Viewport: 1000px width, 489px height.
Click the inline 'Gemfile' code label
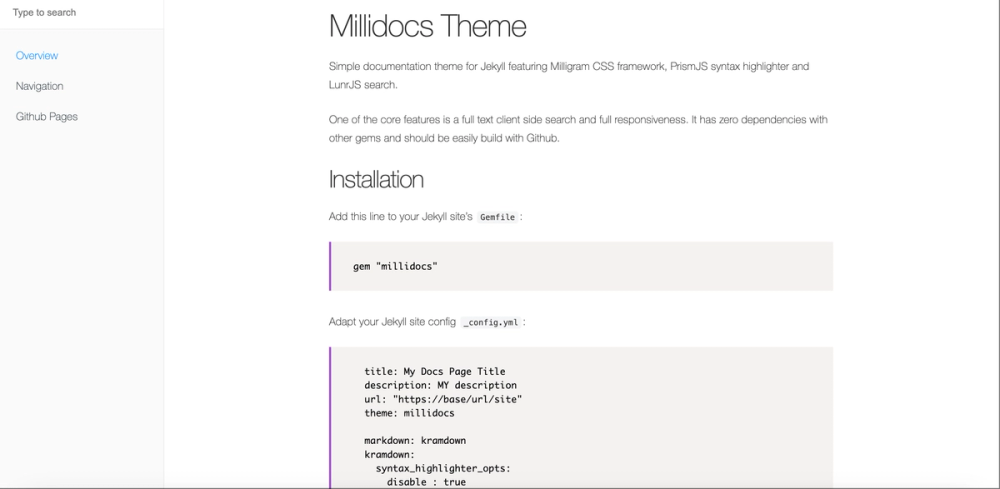pyautogui.click(x=497, y=217)
